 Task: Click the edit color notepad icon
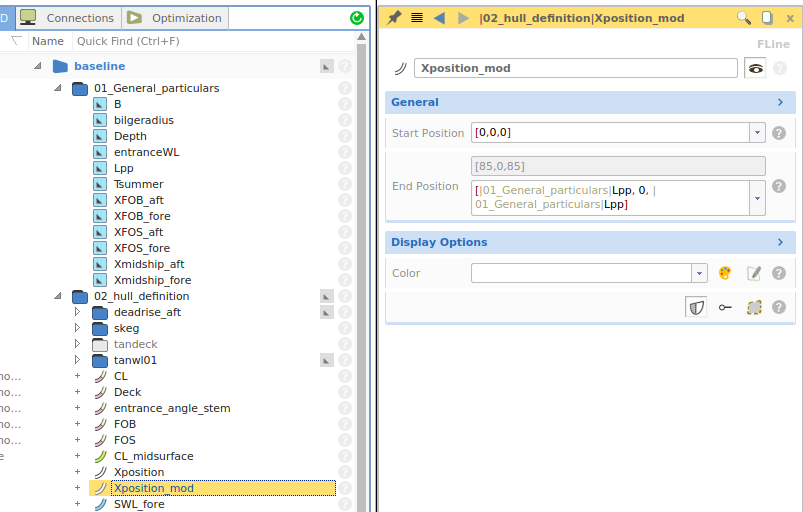[x=753, y=273]
